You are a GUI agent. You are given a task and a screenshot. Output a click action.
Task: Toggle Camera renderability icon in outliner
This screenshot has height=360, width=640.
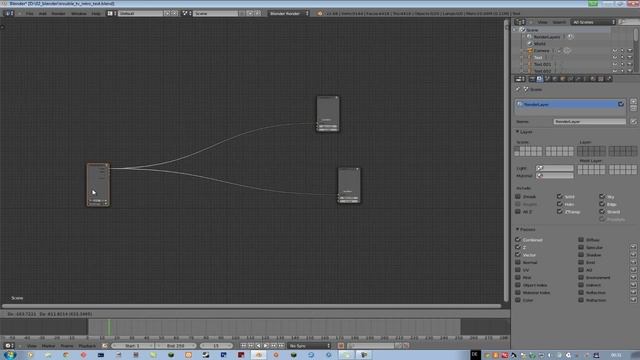click(630, 51)
